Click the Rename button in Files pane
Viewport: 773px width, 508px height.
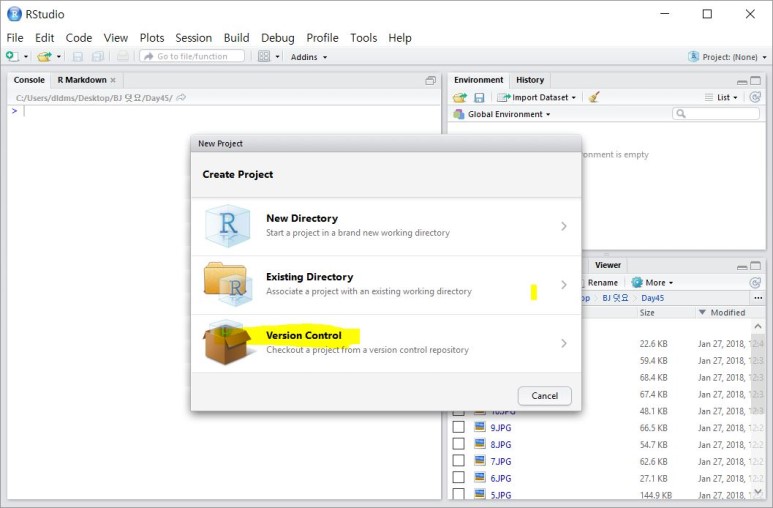(x=602, y=283)
